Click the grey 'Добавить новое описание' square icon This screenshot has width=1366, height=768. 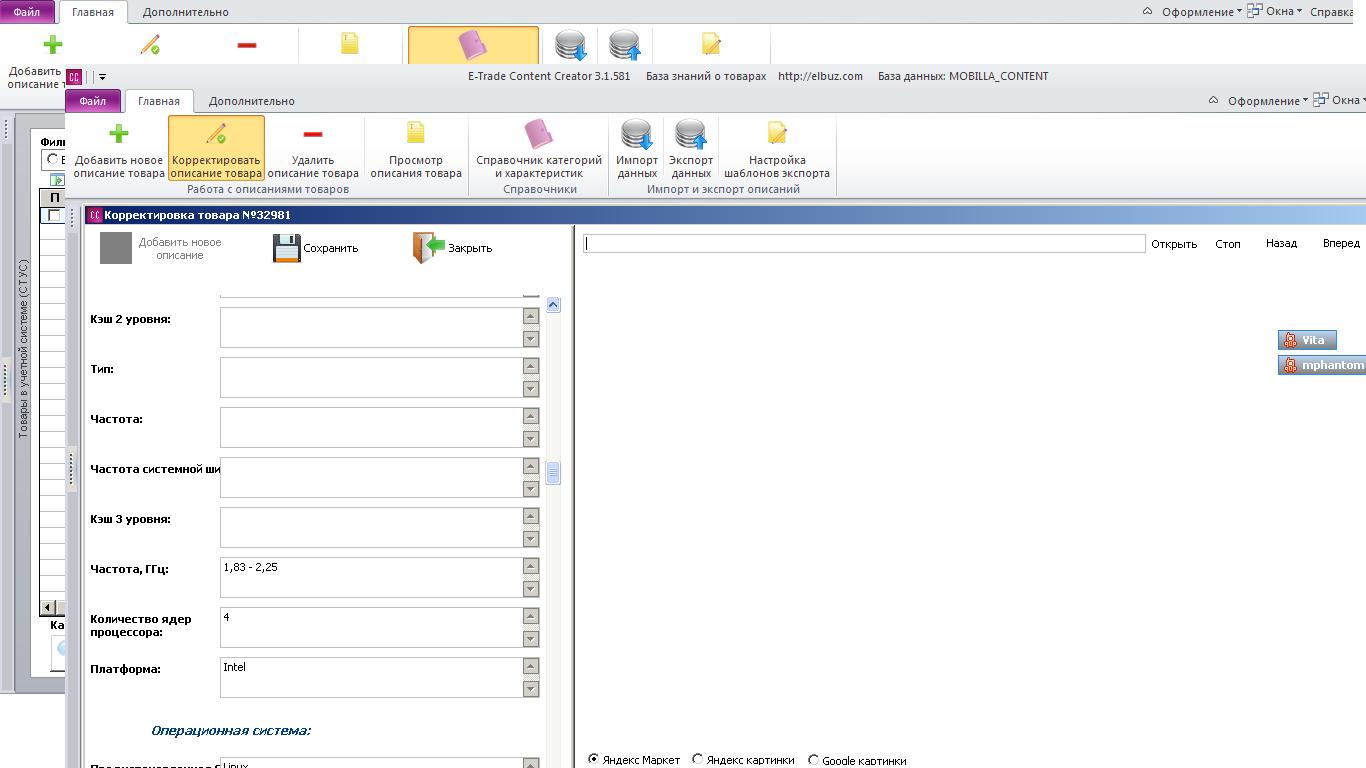click(116, 248)
